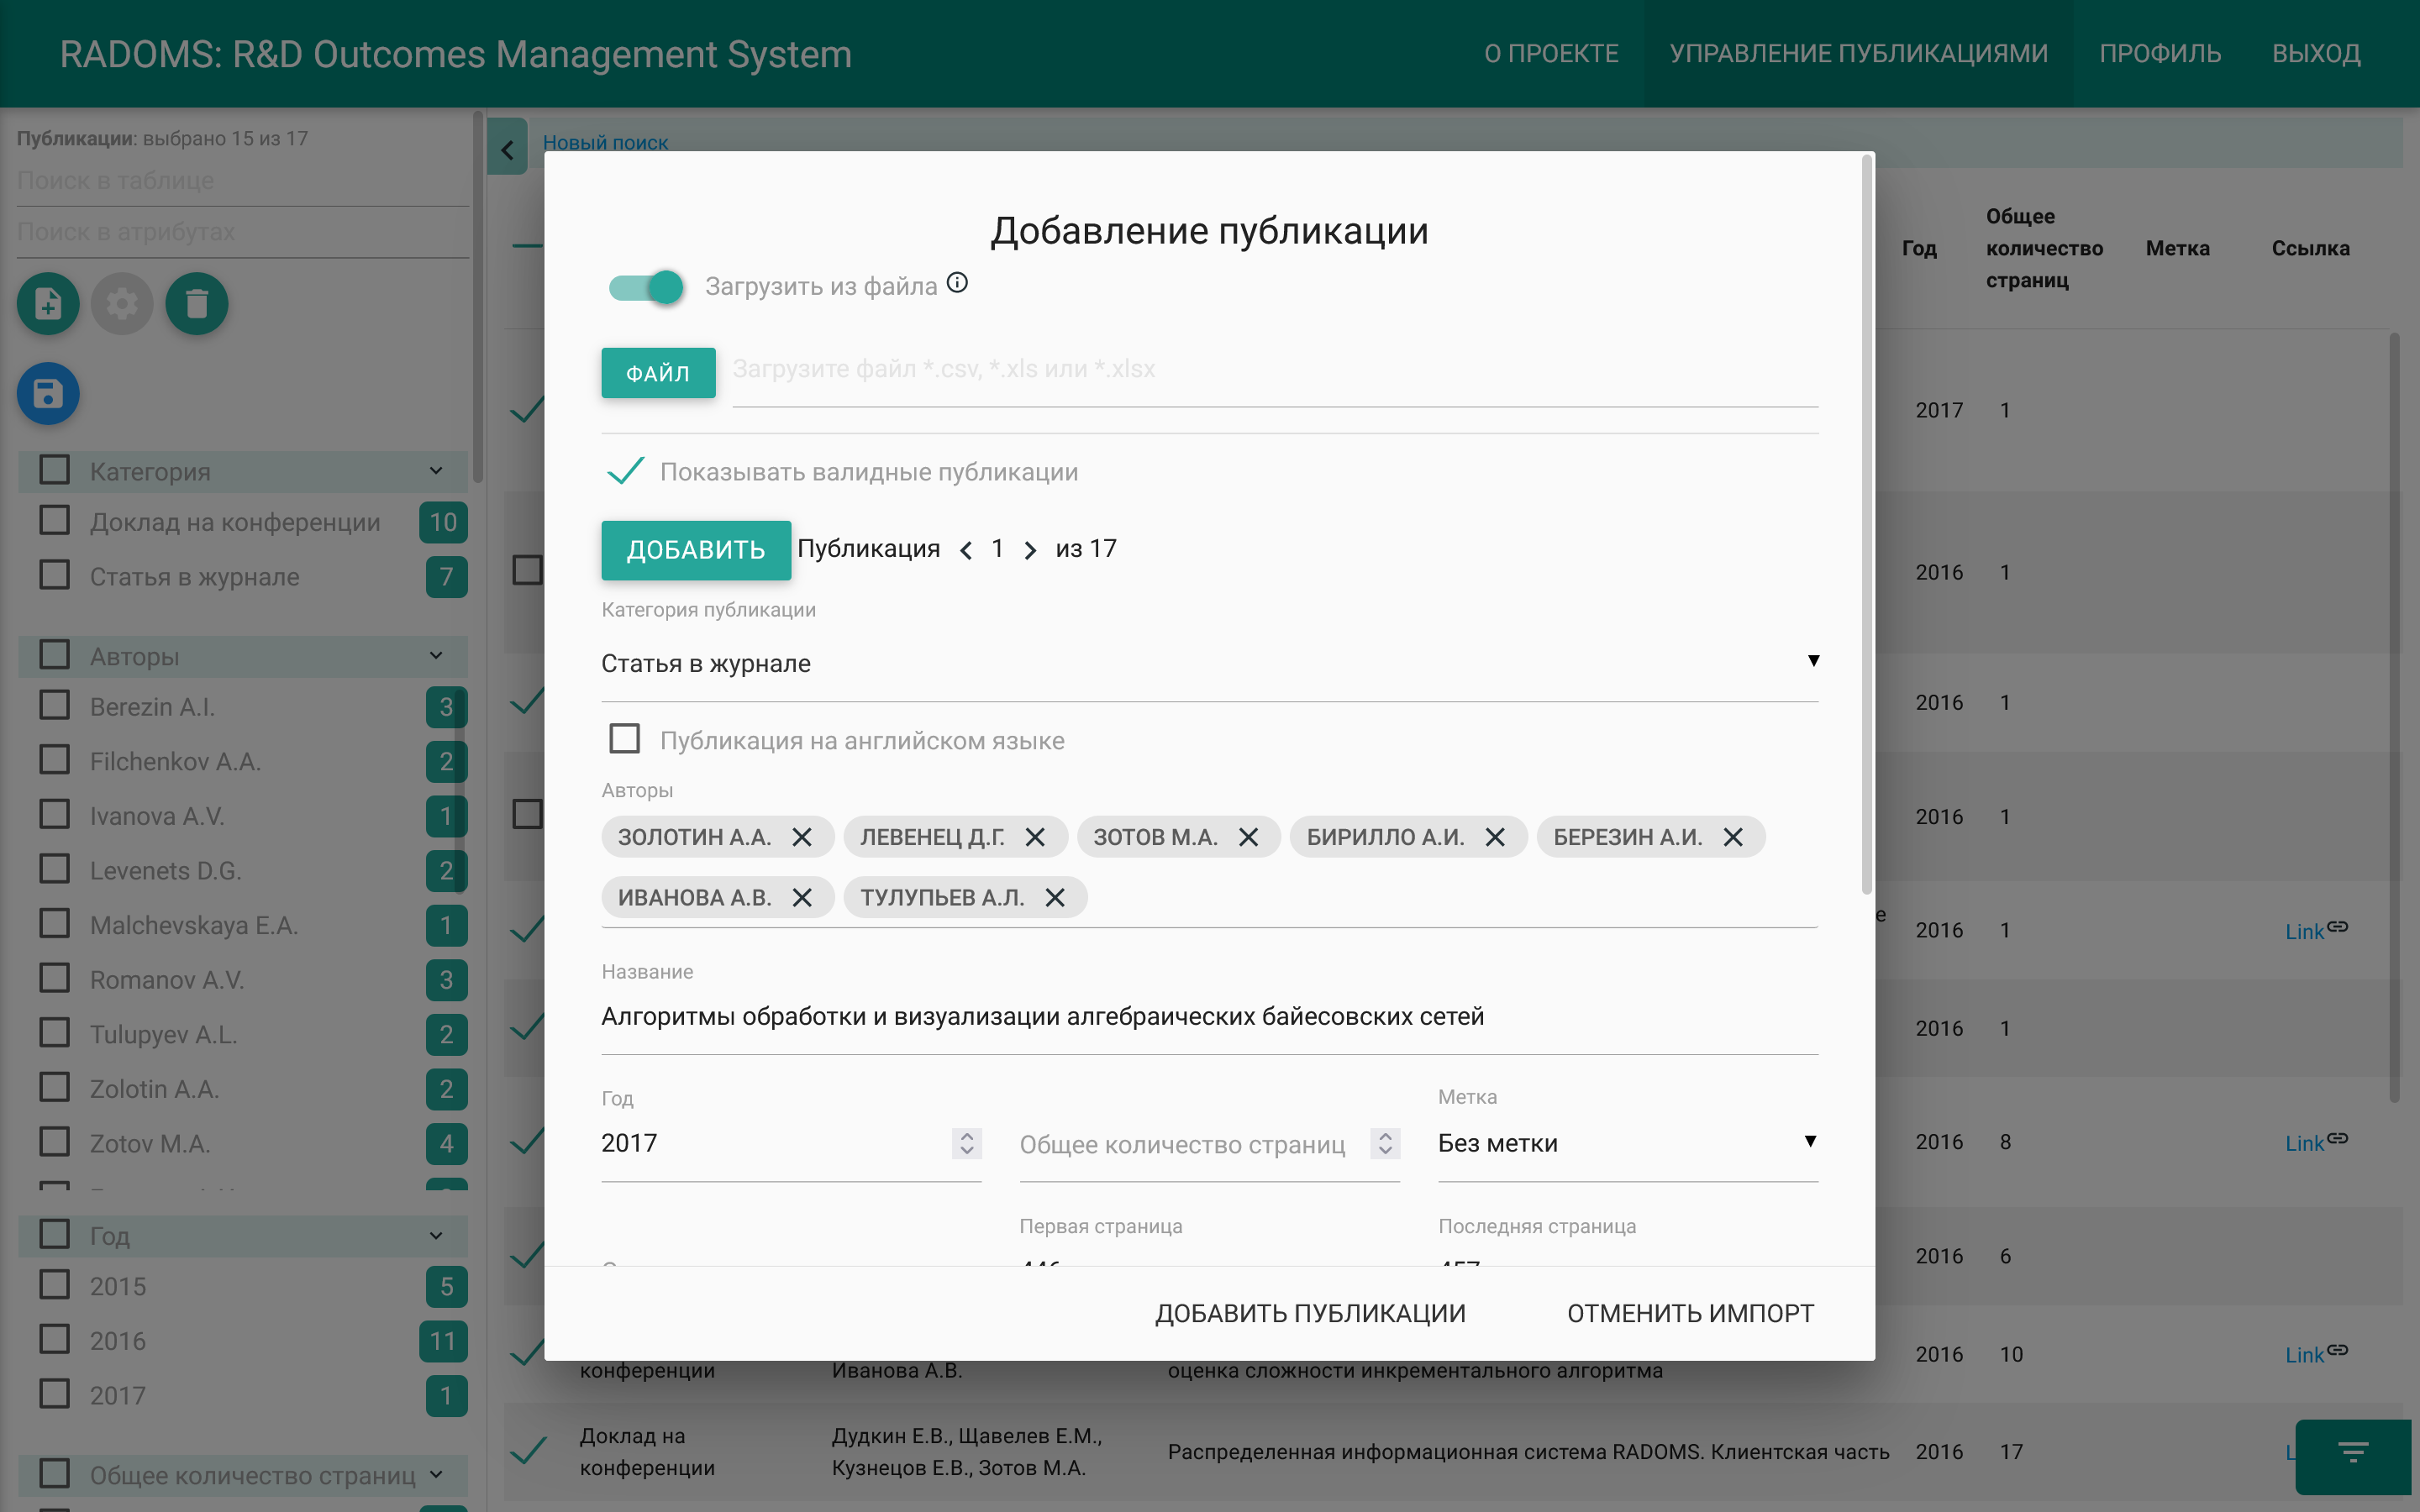Open the ПРОФИЛЬ menu item
Image resolution: width=2420 pixels, height=1512 pixels.
[2159, 53]
